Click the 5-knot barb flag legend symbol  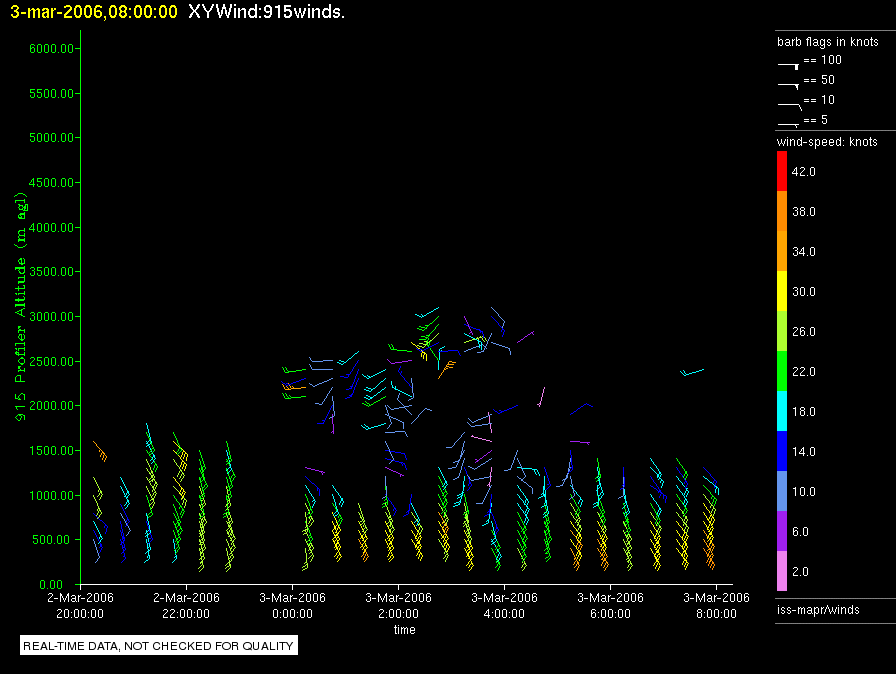point(789,123)
